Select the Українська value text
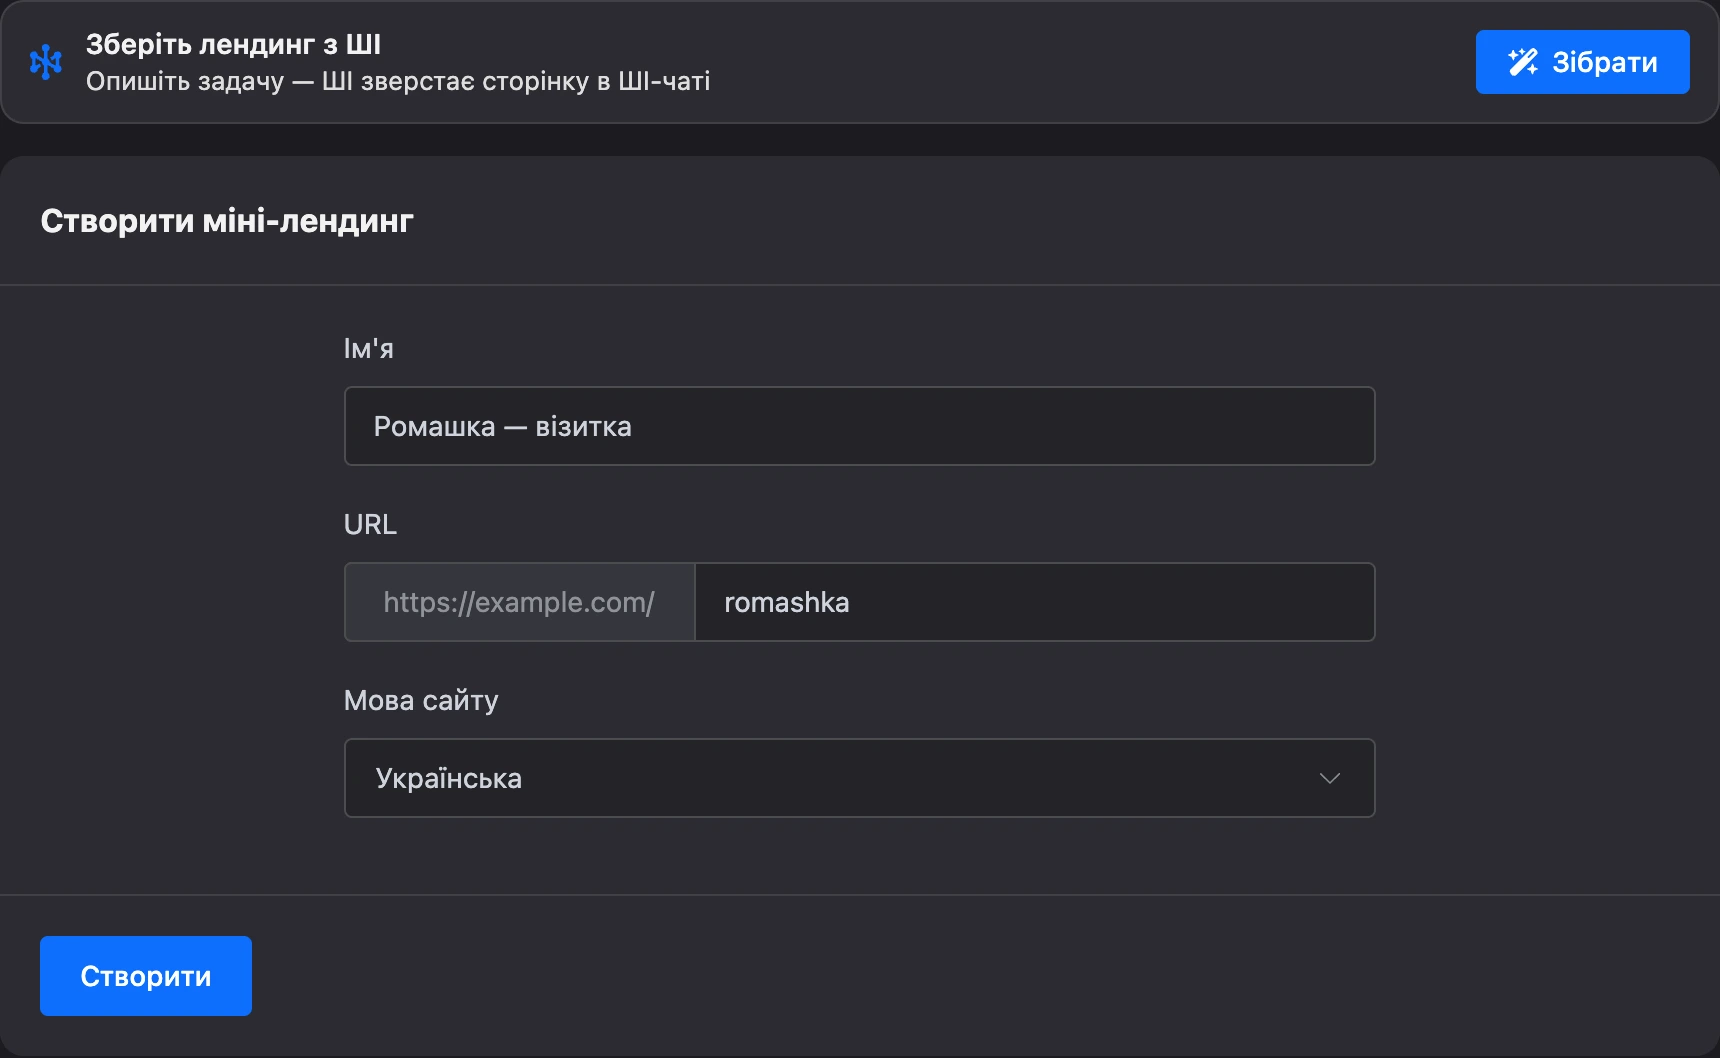The width and height of the screenshot is (1720, 1058). click(x=449, y=778)
